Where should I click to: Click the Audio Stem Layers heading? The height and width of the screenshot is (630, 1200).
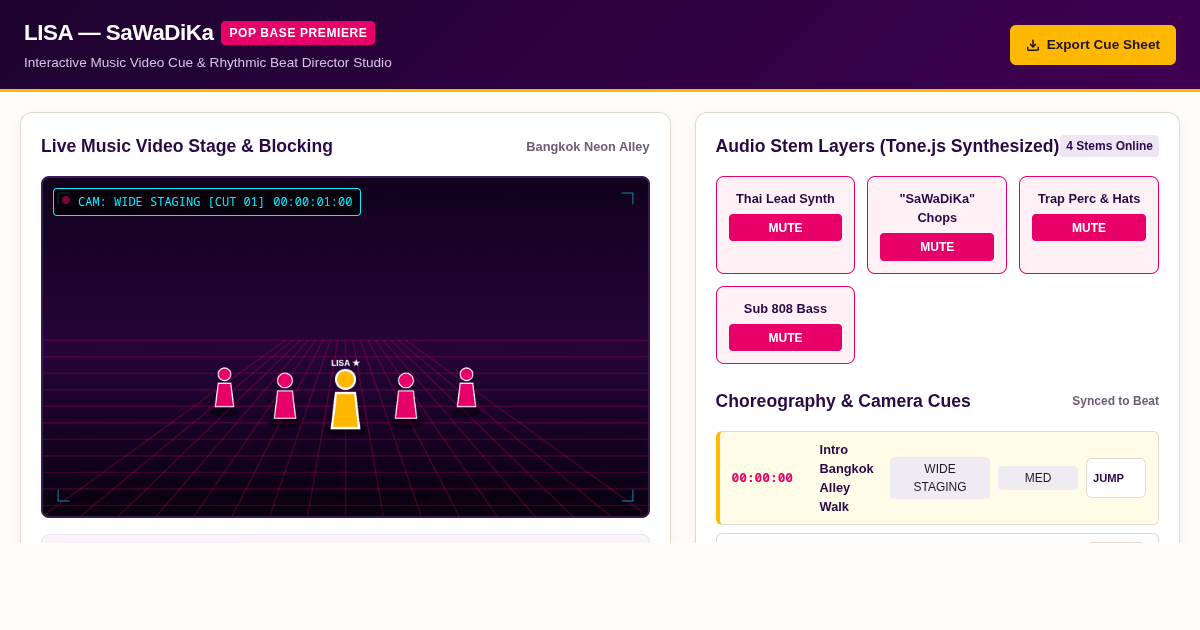887,146
